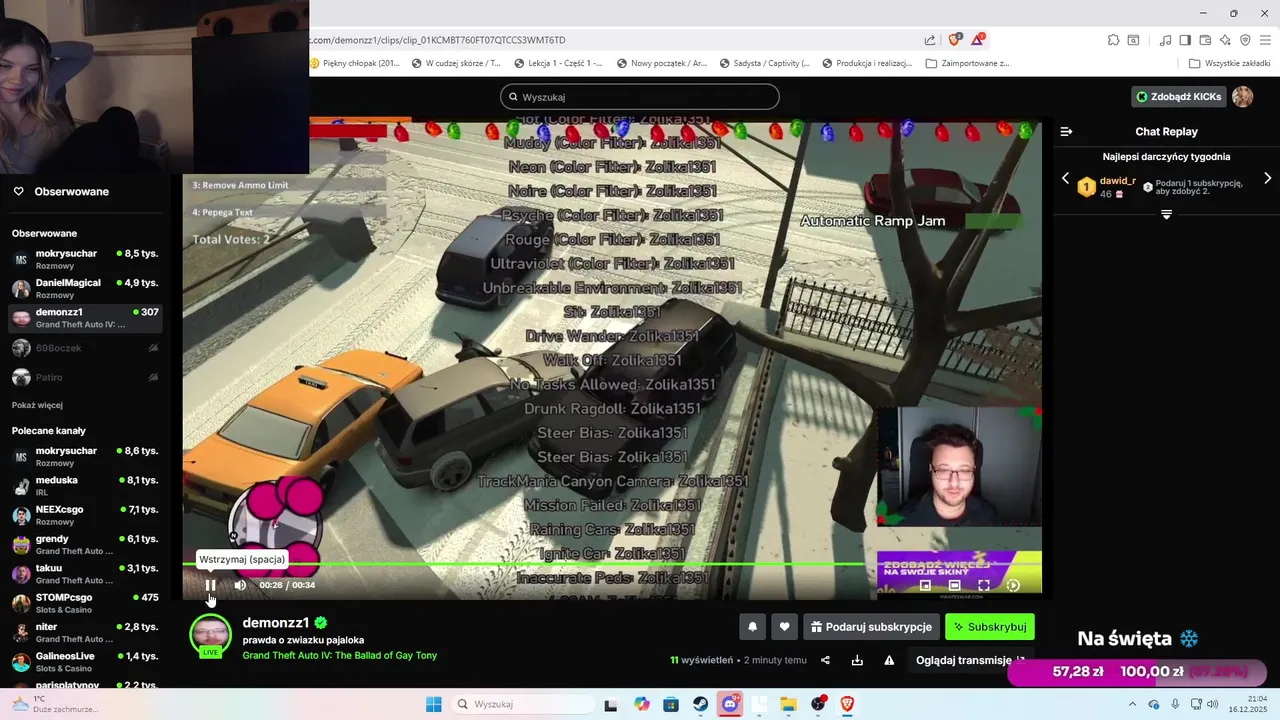Screen dimensions: 1280x720
Task: Open Brave VPN shield icon
Action: pos(1245,40)
